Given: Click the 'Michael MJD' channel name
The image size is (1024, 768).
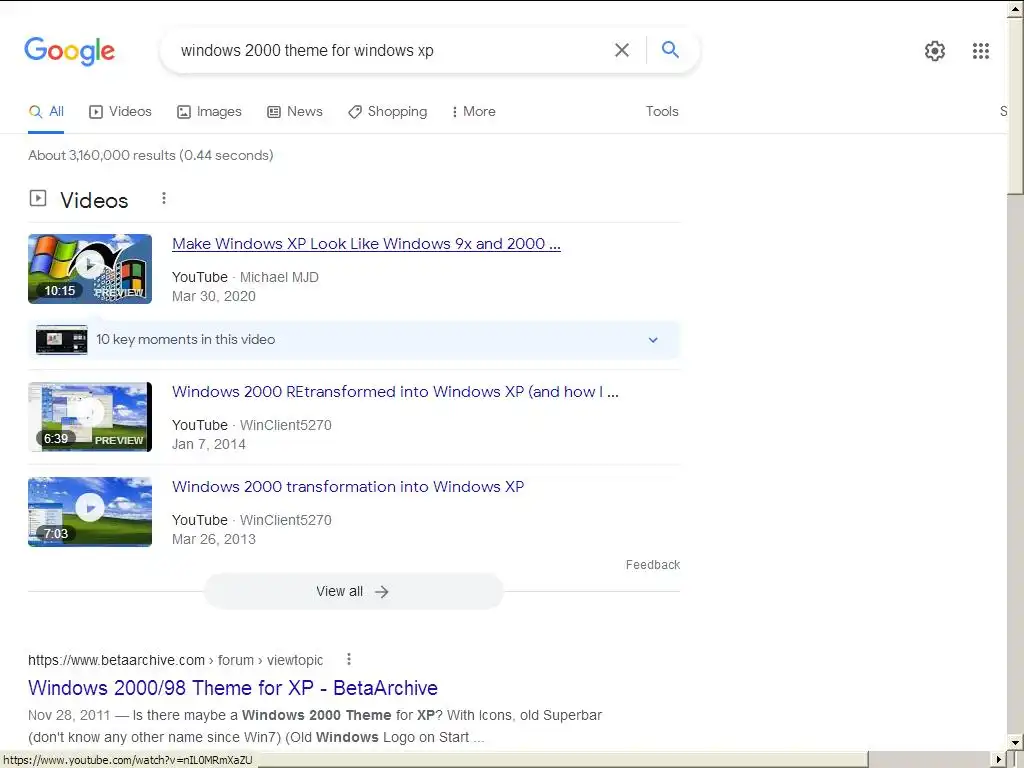Looking at the screenshot, I should point(279,278).
